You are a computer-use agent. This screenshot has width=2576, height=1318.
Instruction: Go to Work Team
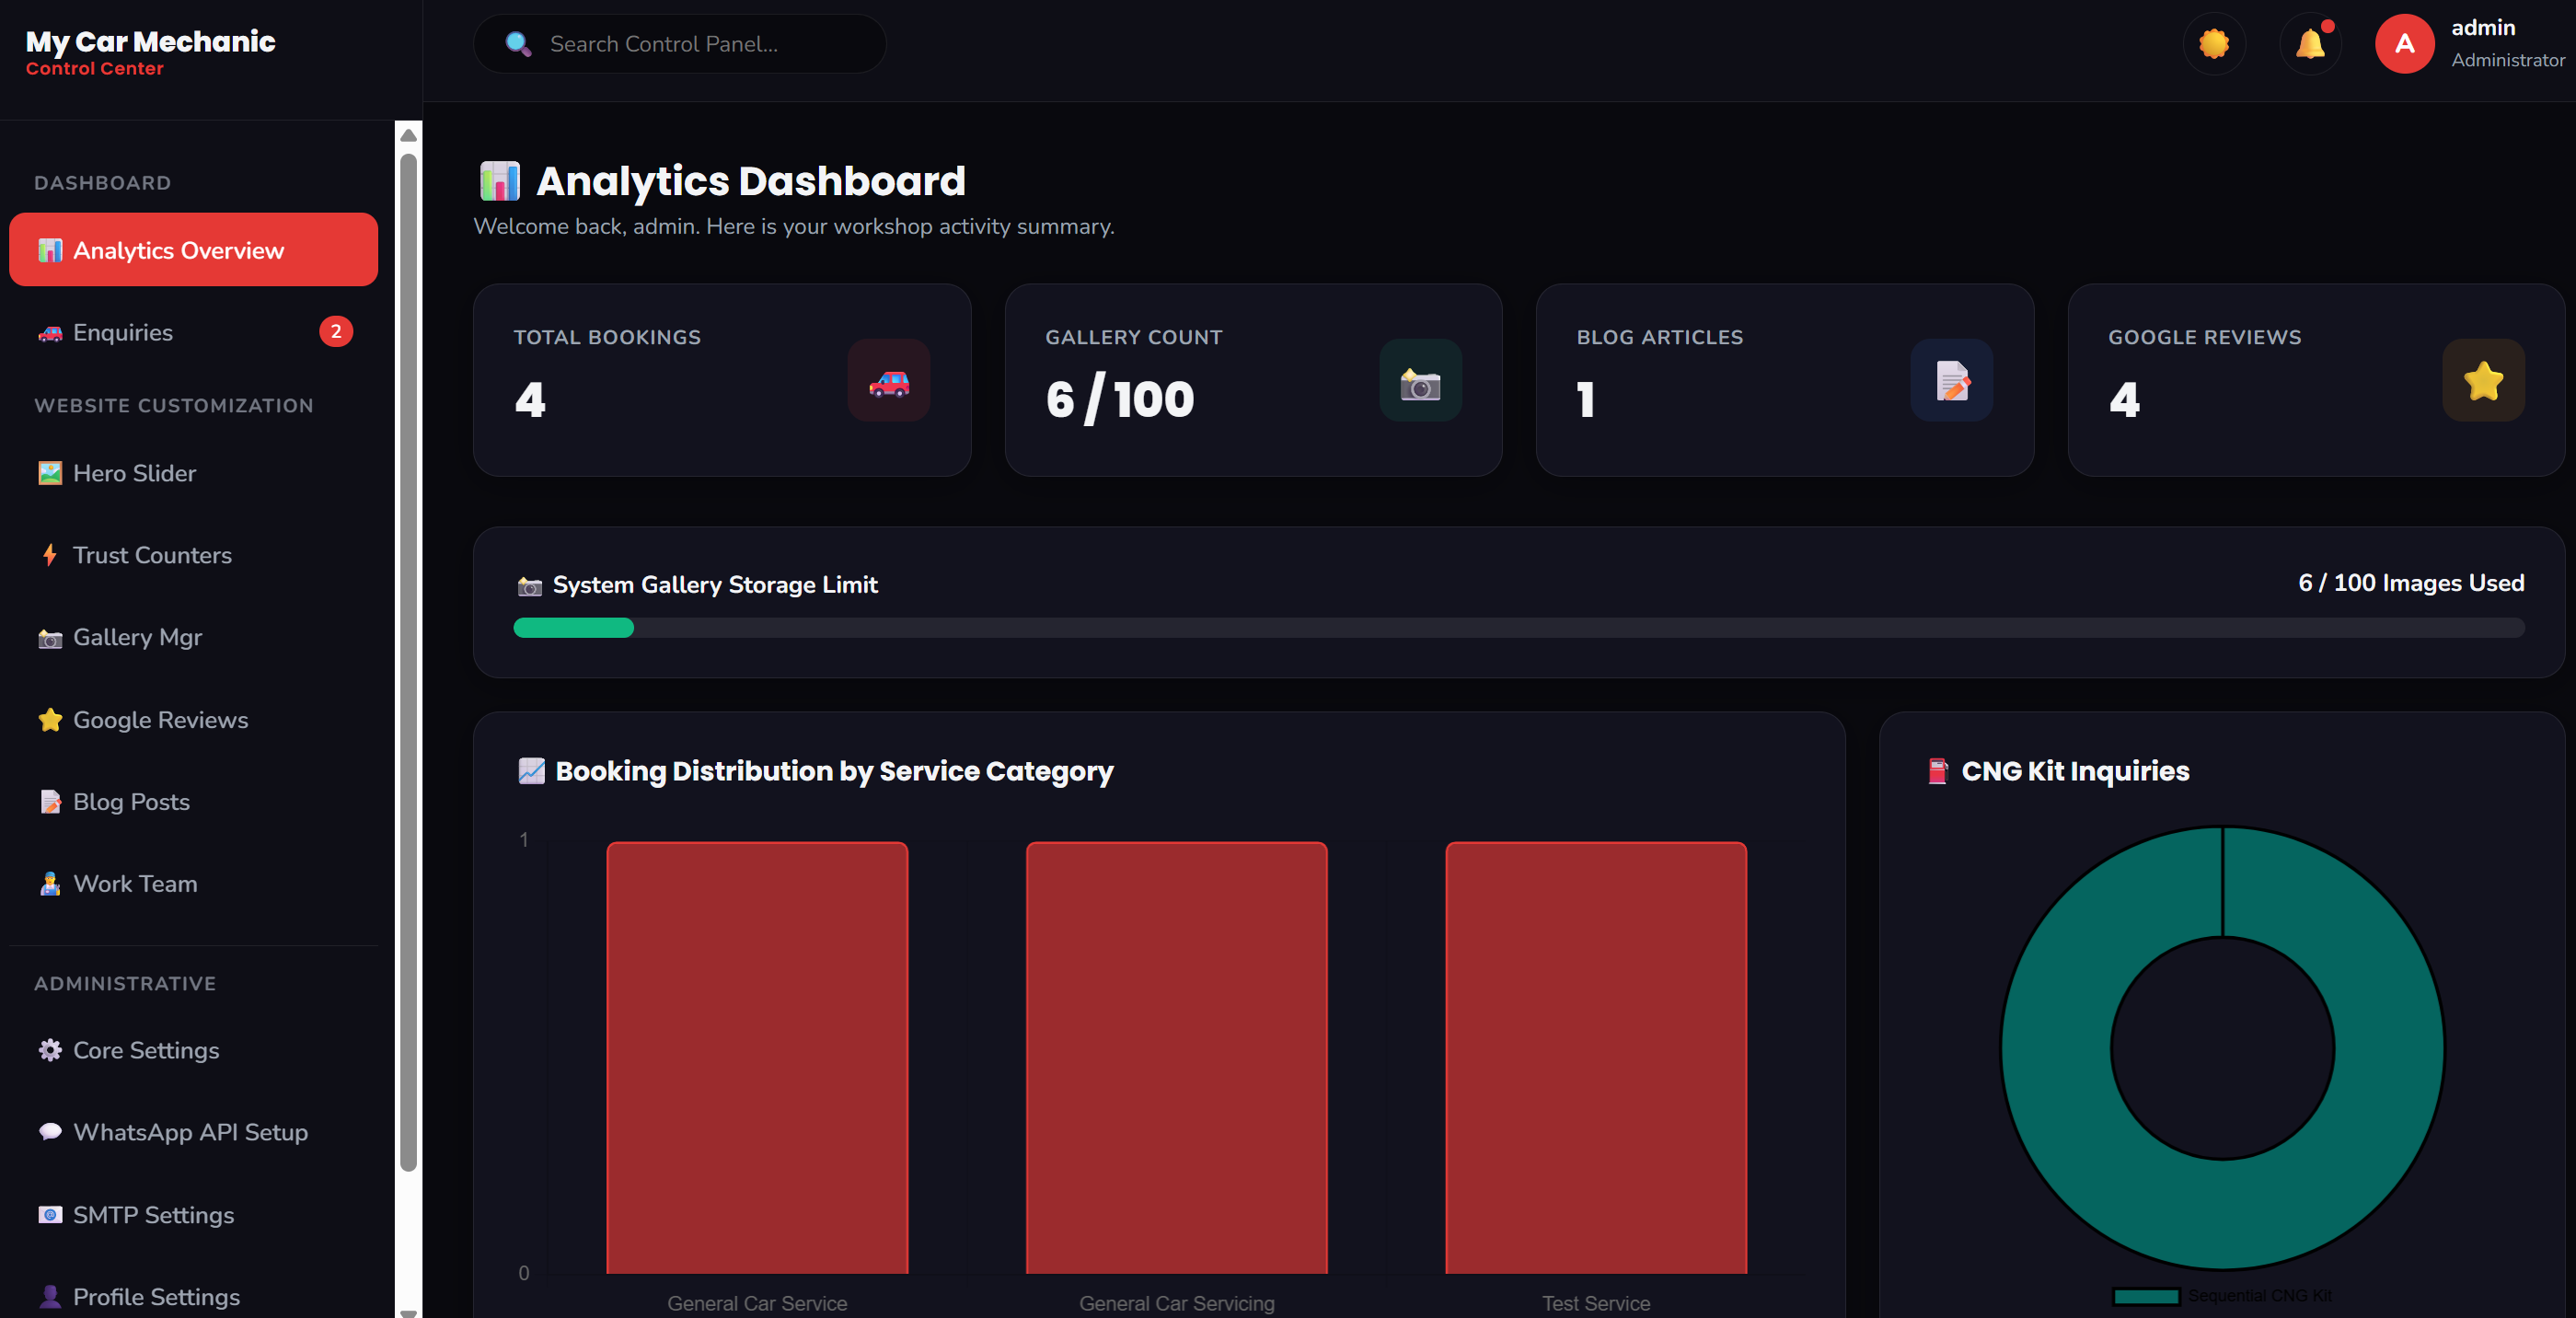pos(193,884)
